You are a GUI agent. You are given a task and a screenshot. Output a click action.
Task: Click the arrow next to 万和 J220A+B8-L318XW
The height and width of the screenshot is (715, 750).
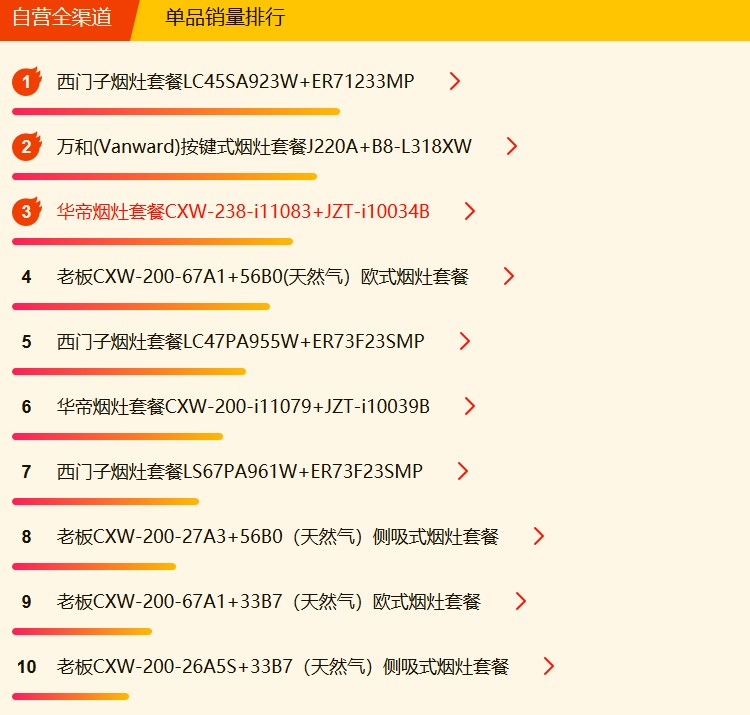512,146
